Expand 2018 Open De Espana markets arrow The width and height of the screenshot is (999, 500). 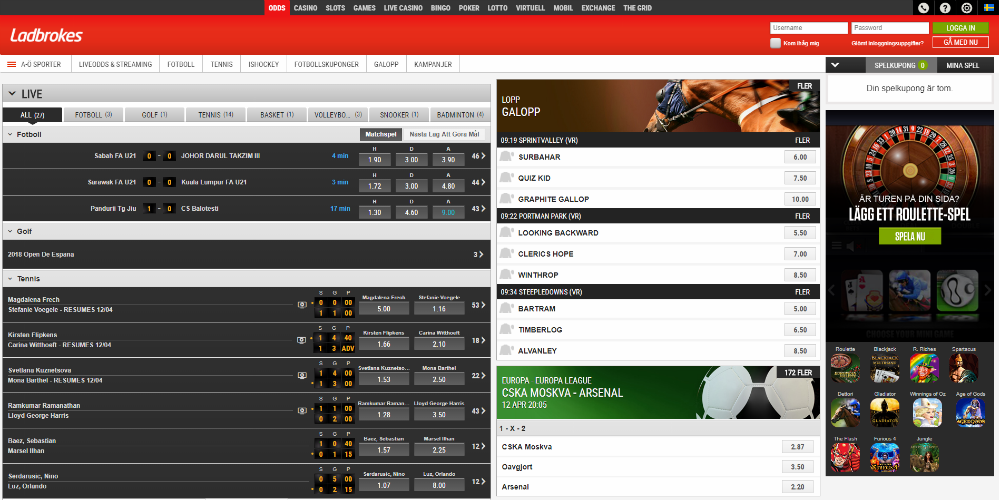479,254
